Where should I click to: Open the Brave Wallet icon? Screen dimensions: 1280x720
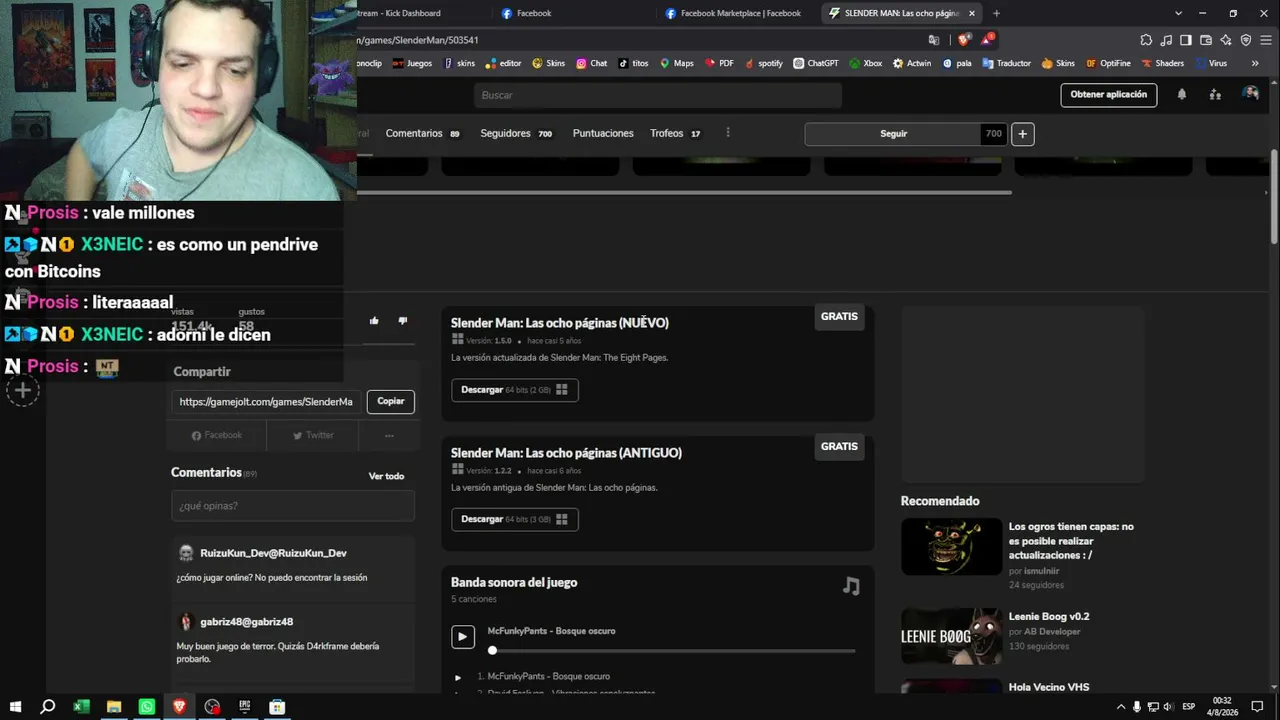[1206, 40]
